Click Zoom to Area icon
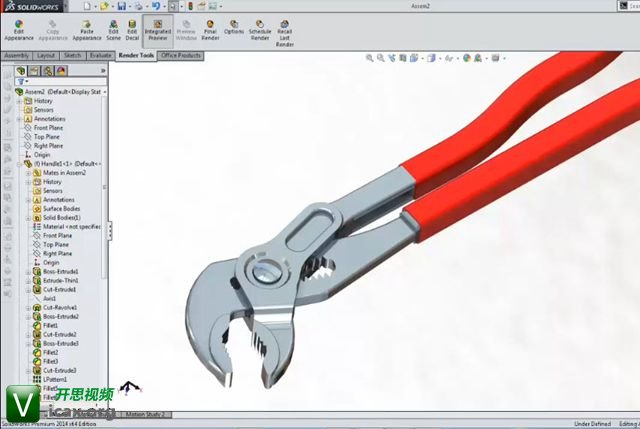The height and width of the screenshot is (429, 640). pyautogui.click(x=381, y=58)
